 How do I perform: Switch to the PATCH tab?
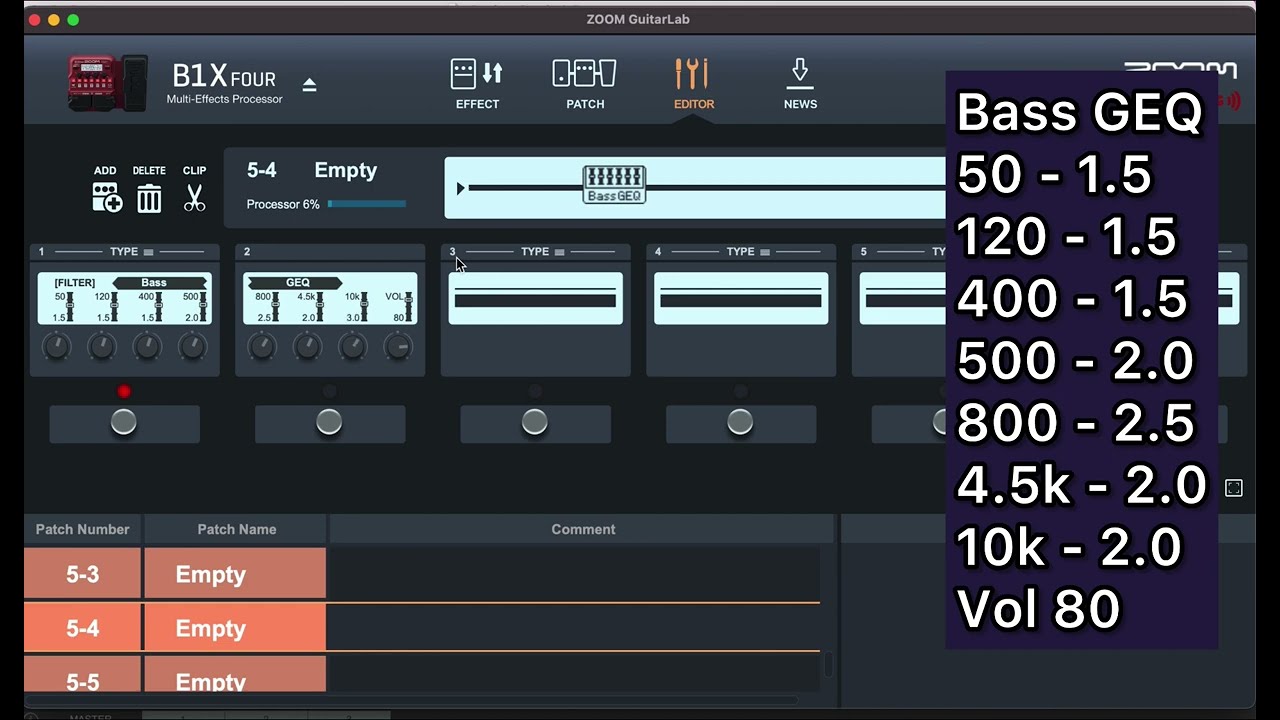tap(585, 84)
